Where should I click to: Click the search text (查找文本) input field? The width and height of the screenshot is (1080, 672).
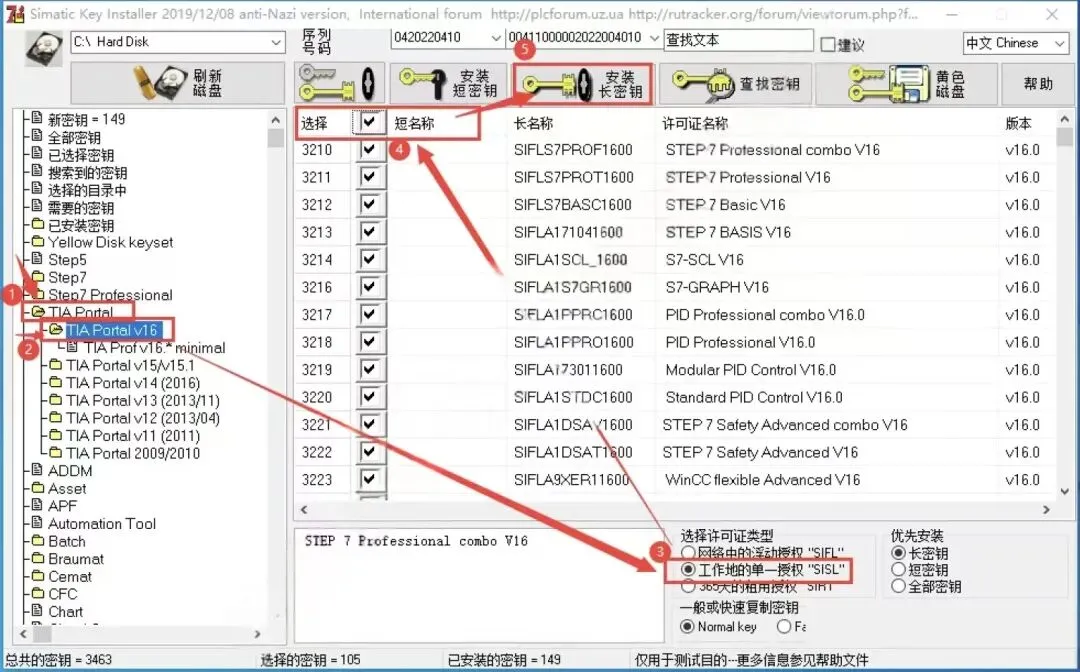click(x=738, y=40)
